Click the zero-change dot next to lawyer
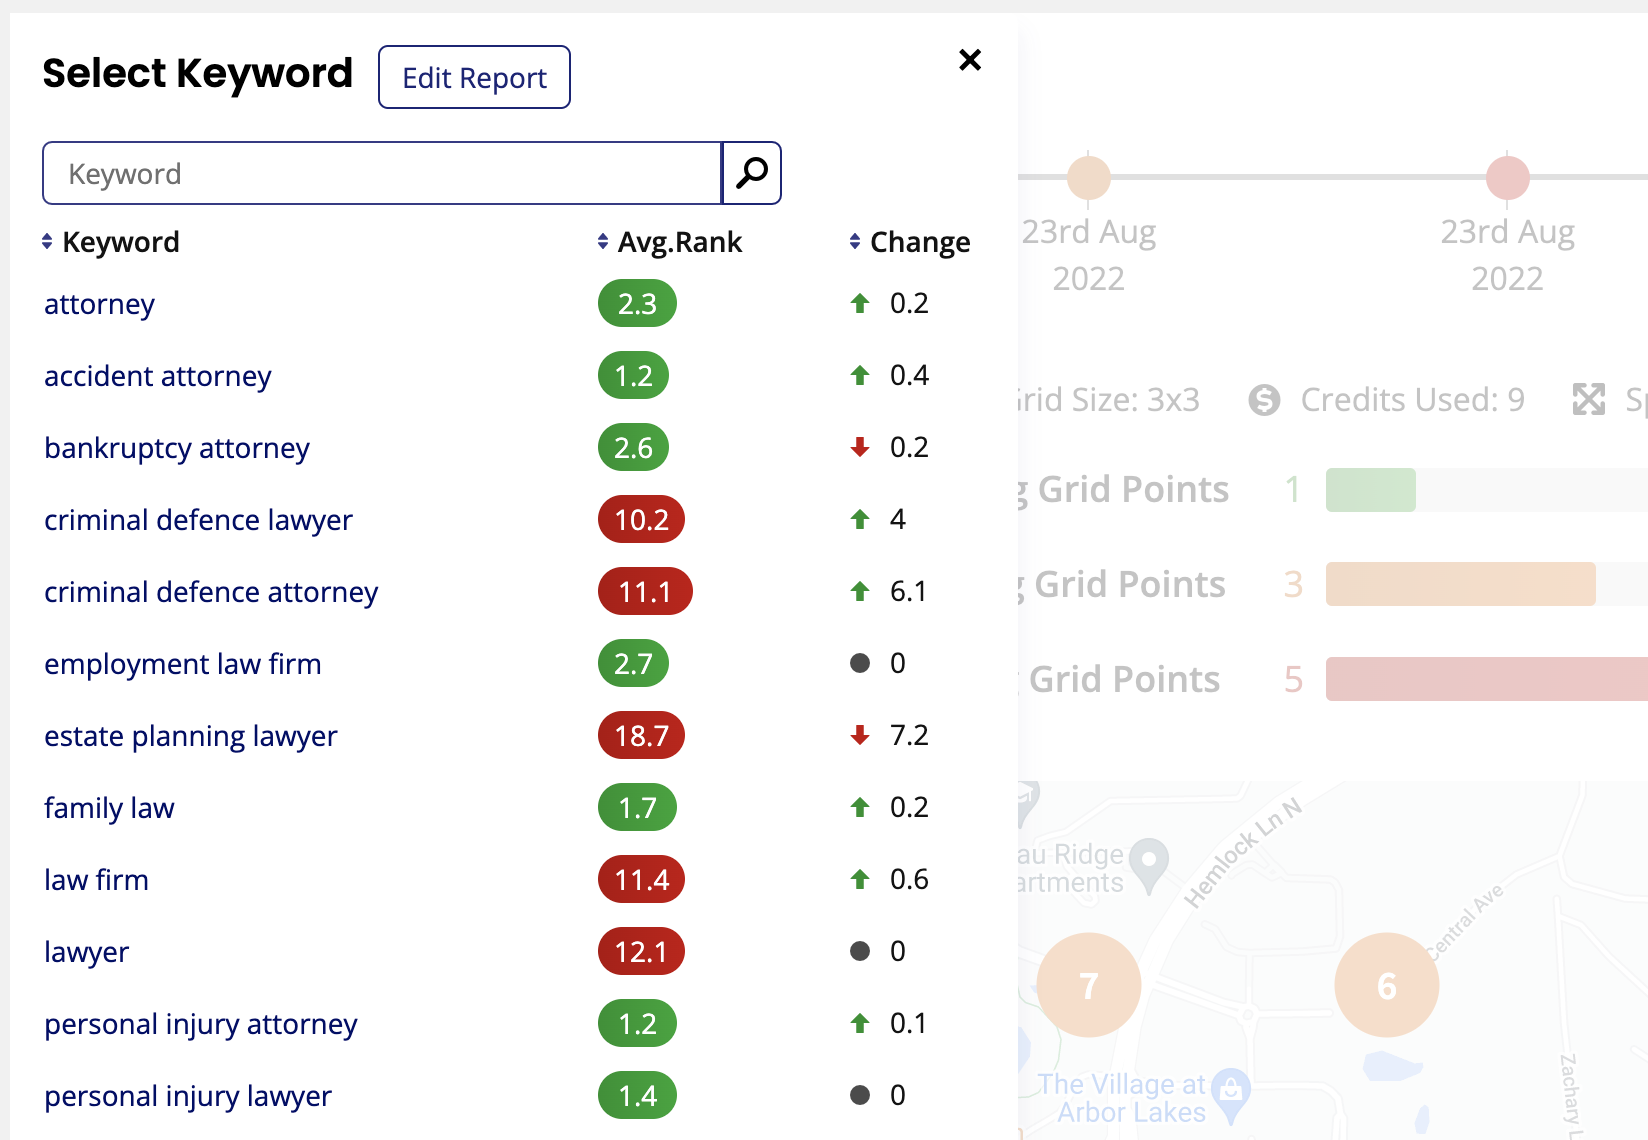Image resolution: width=1648 pixels, height=1140 pixels. [x=859, y=951]
